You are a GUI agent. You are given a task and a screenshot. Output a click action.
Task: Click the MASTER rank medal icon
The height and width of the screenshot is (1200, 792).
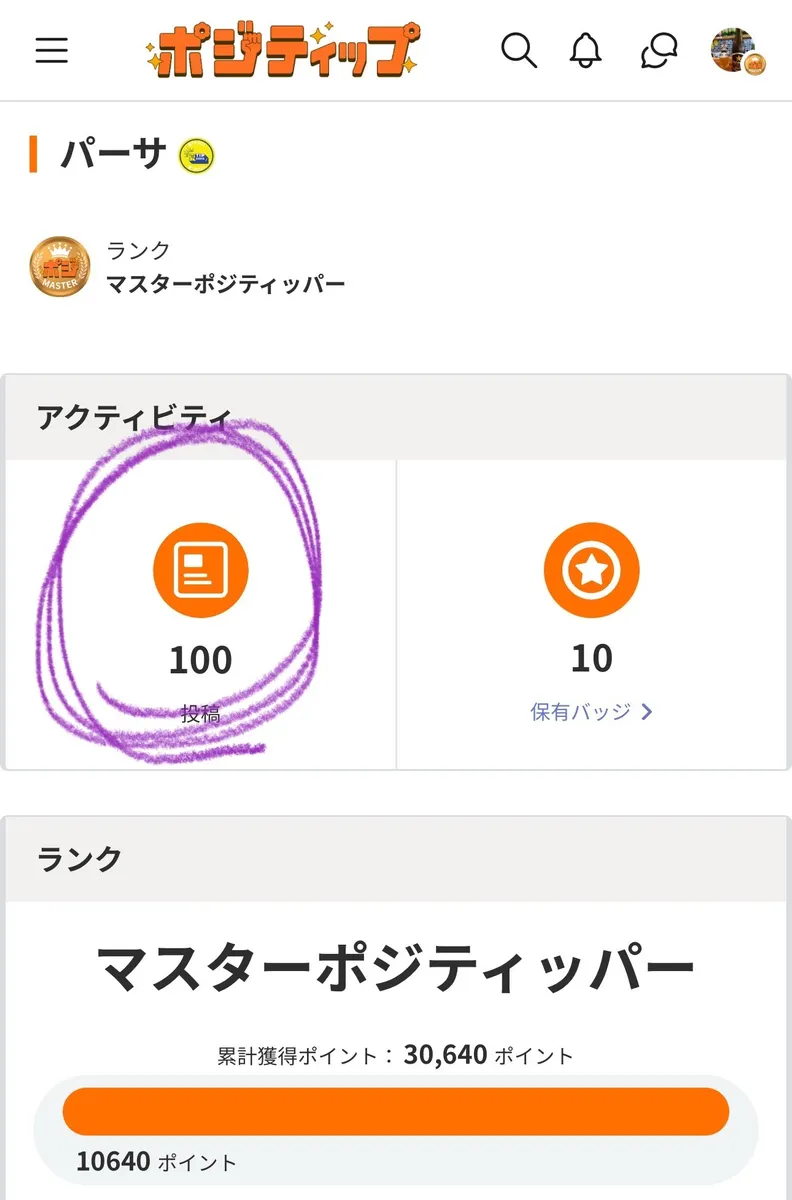click(x=59, y=267)
